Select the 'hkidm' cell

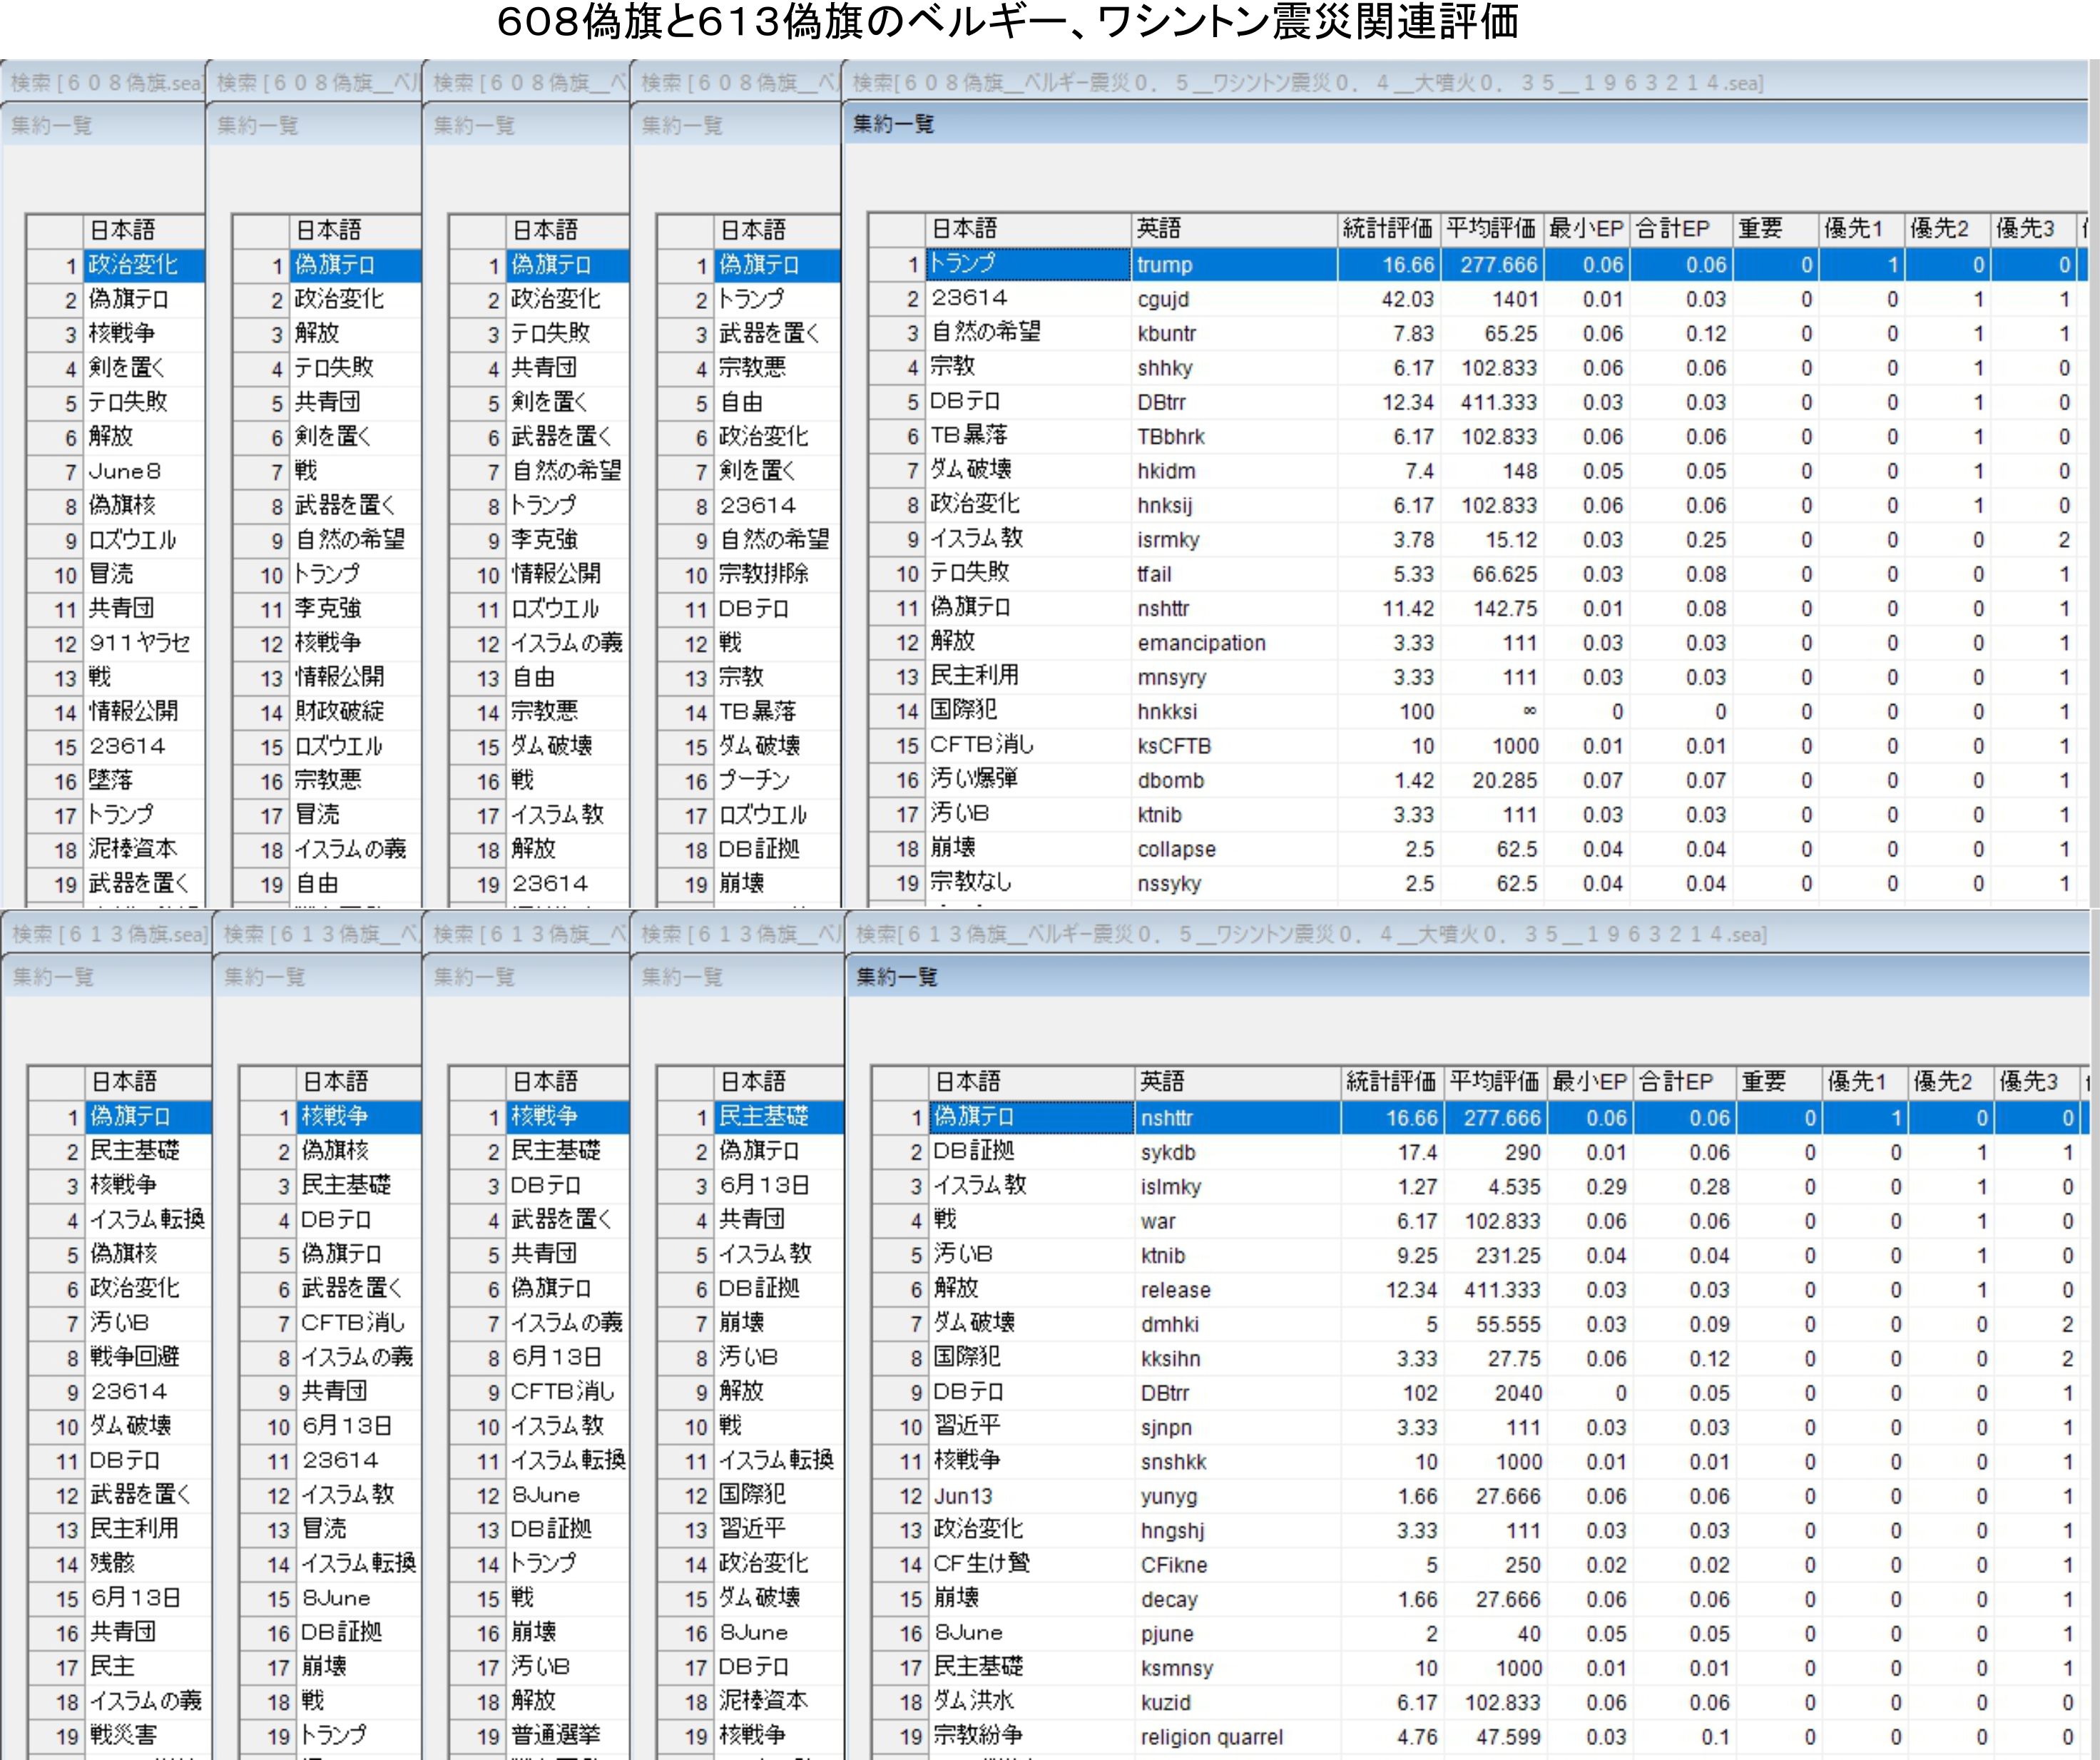click(1234, 471)
